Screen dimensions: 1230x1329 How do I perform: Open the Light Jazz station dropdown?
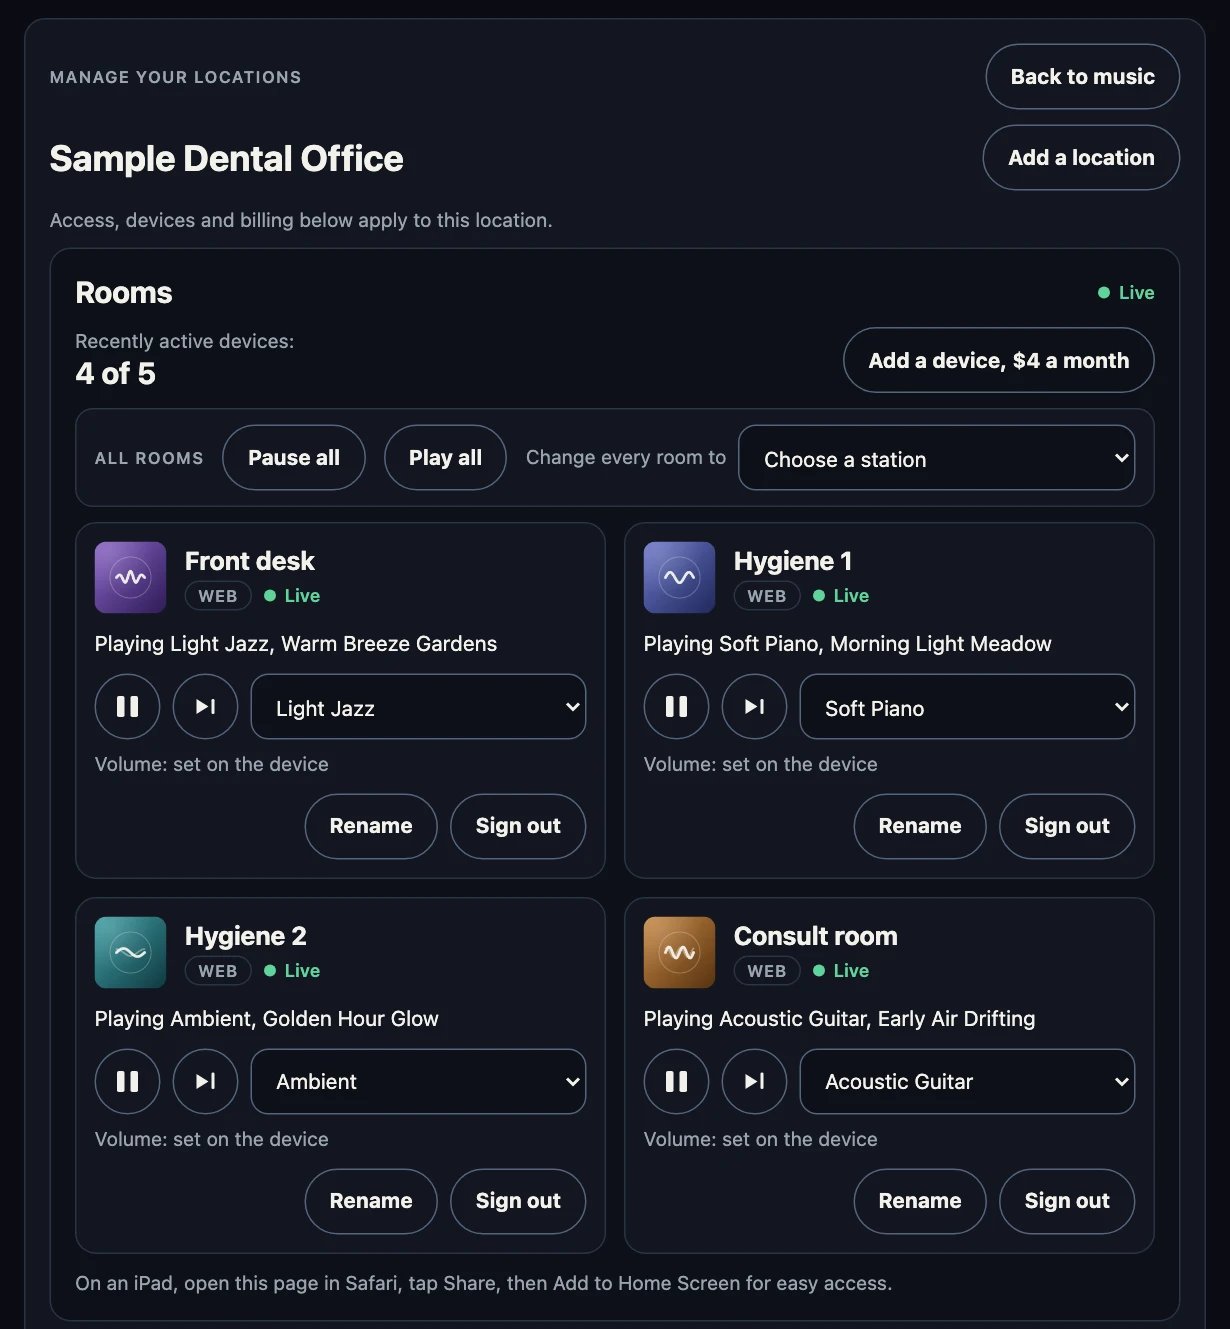tap(418, 707)
